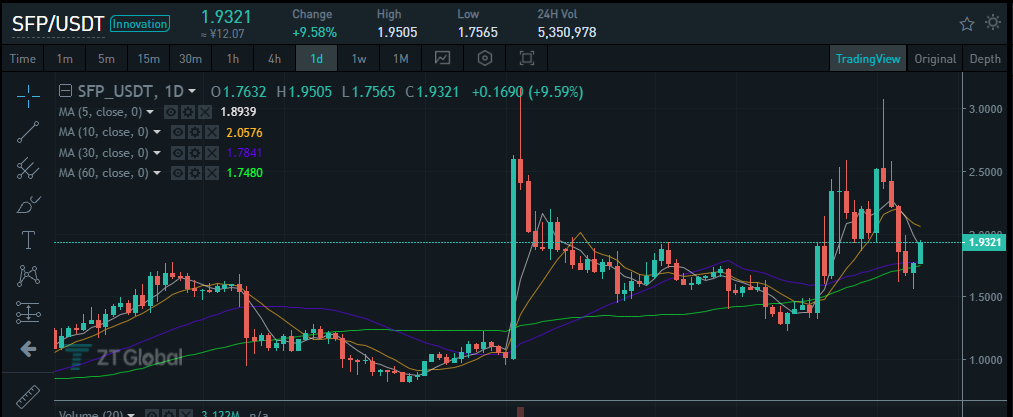The height and width of the screenshot is (417, 1013).
Task: Remove the MA 5 indicator
Action: (204, 112)
